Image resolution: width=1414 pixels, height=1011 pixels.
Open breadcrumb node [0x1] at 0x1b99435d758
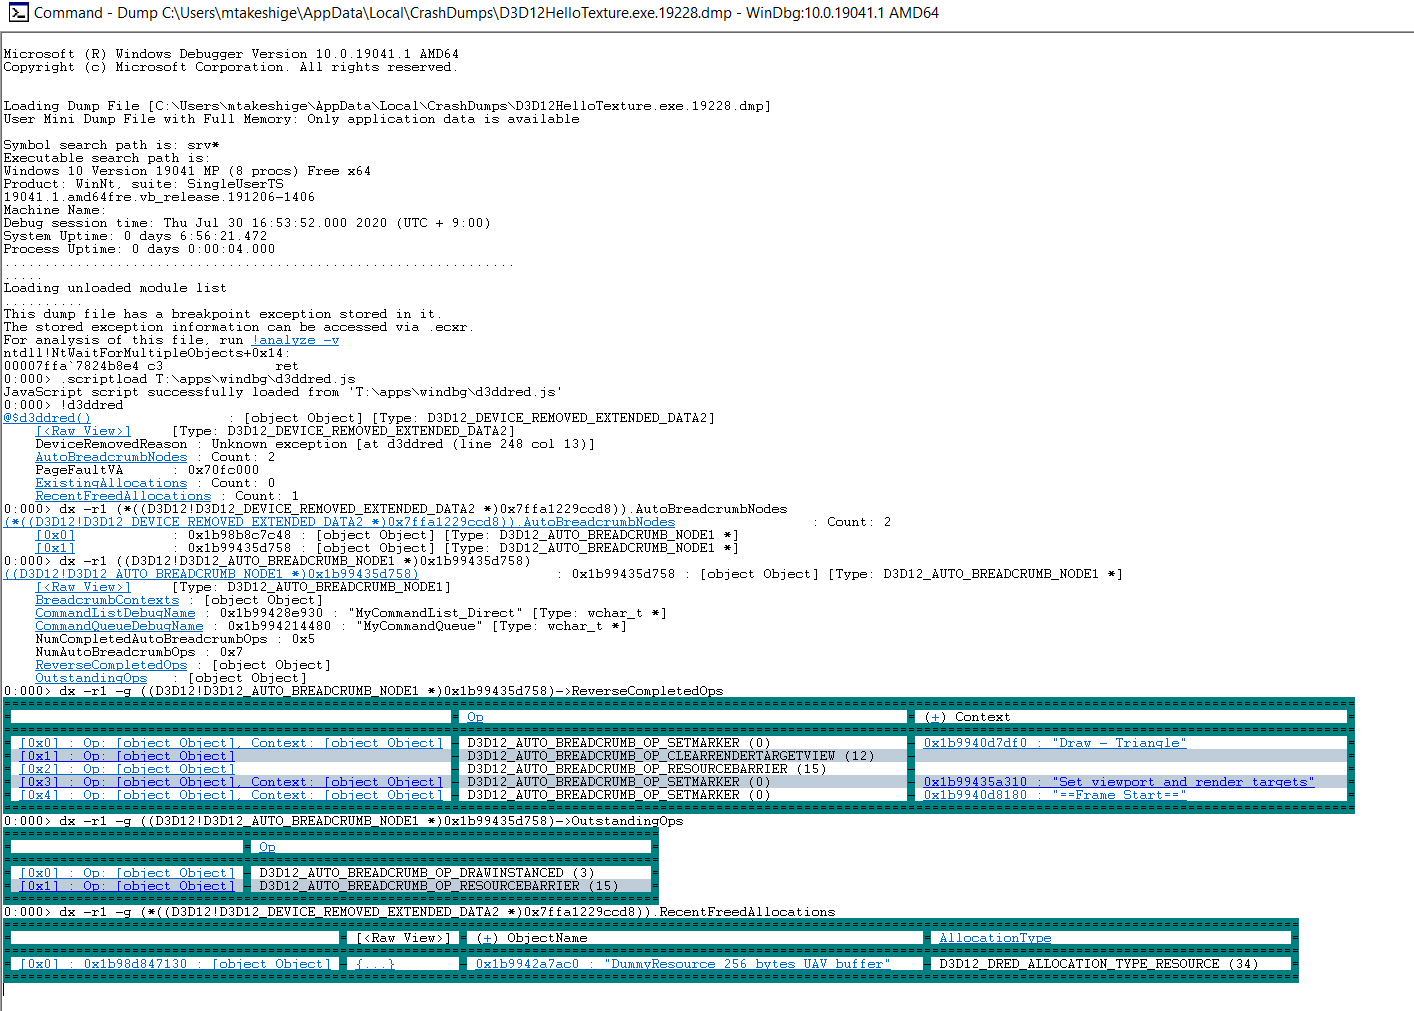[x=55, y=548]
